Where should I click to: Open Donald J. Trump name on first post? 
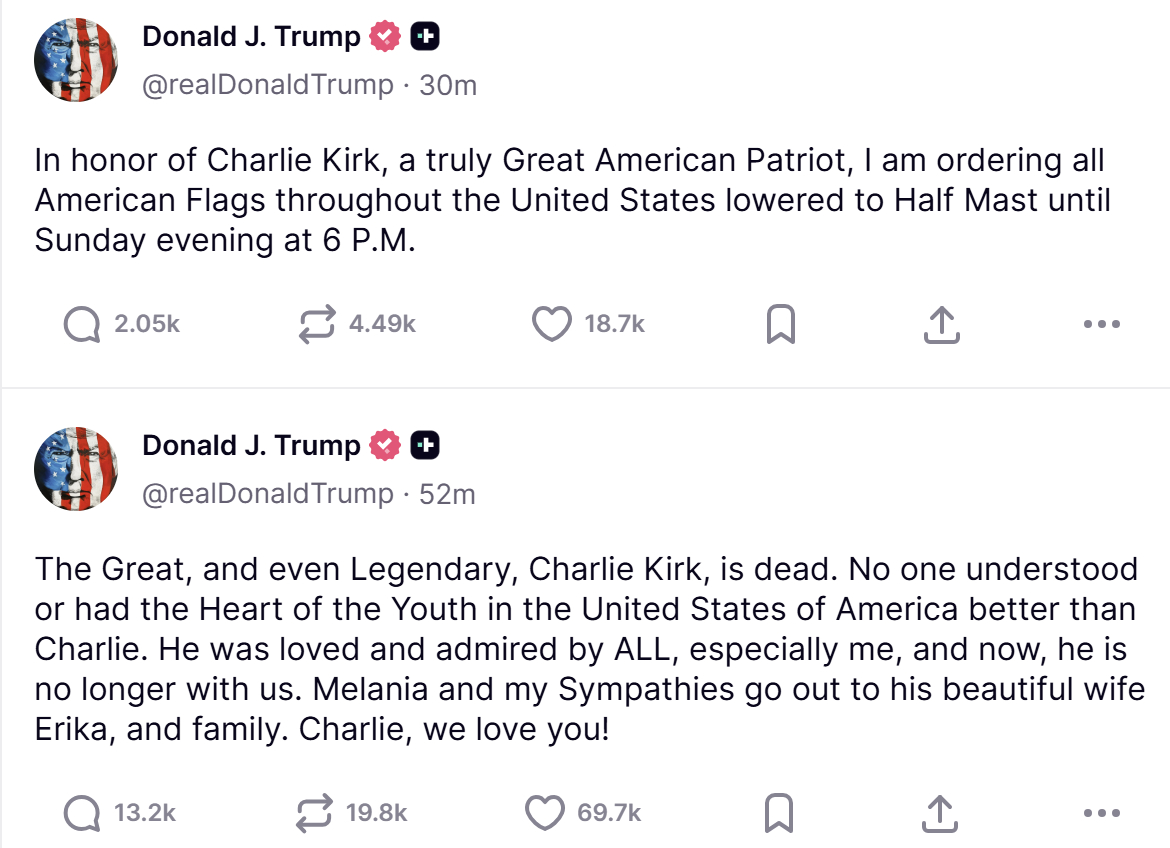(251, 37)
